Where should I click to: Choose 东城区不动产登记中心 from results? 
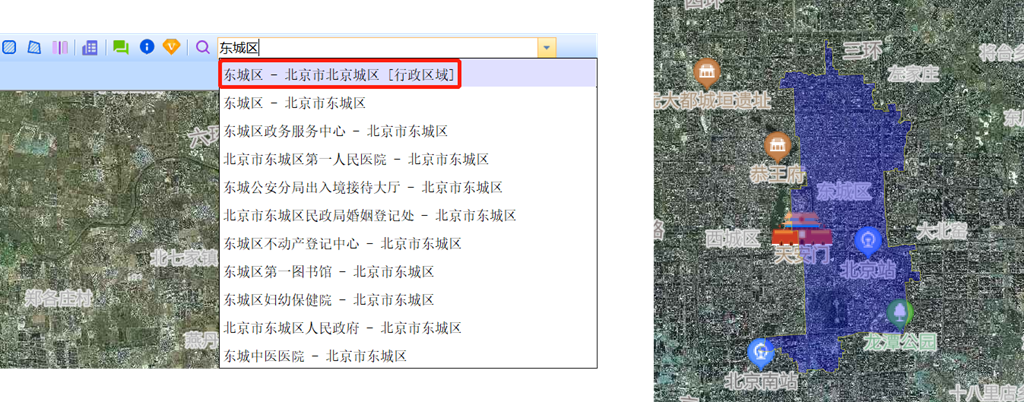[x=342, y=243]
